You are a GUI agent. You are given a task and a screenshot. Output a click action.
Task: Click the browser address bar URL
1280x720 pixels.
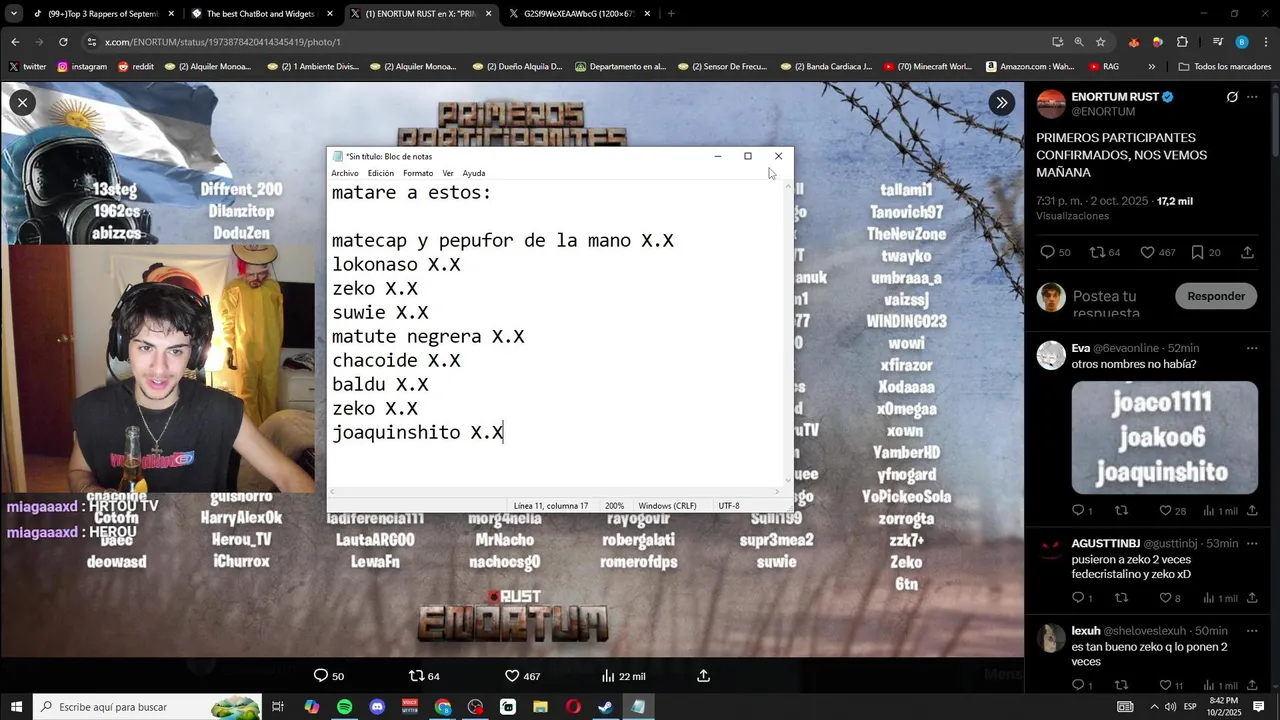pyautogui.click(x=223, y=42)
